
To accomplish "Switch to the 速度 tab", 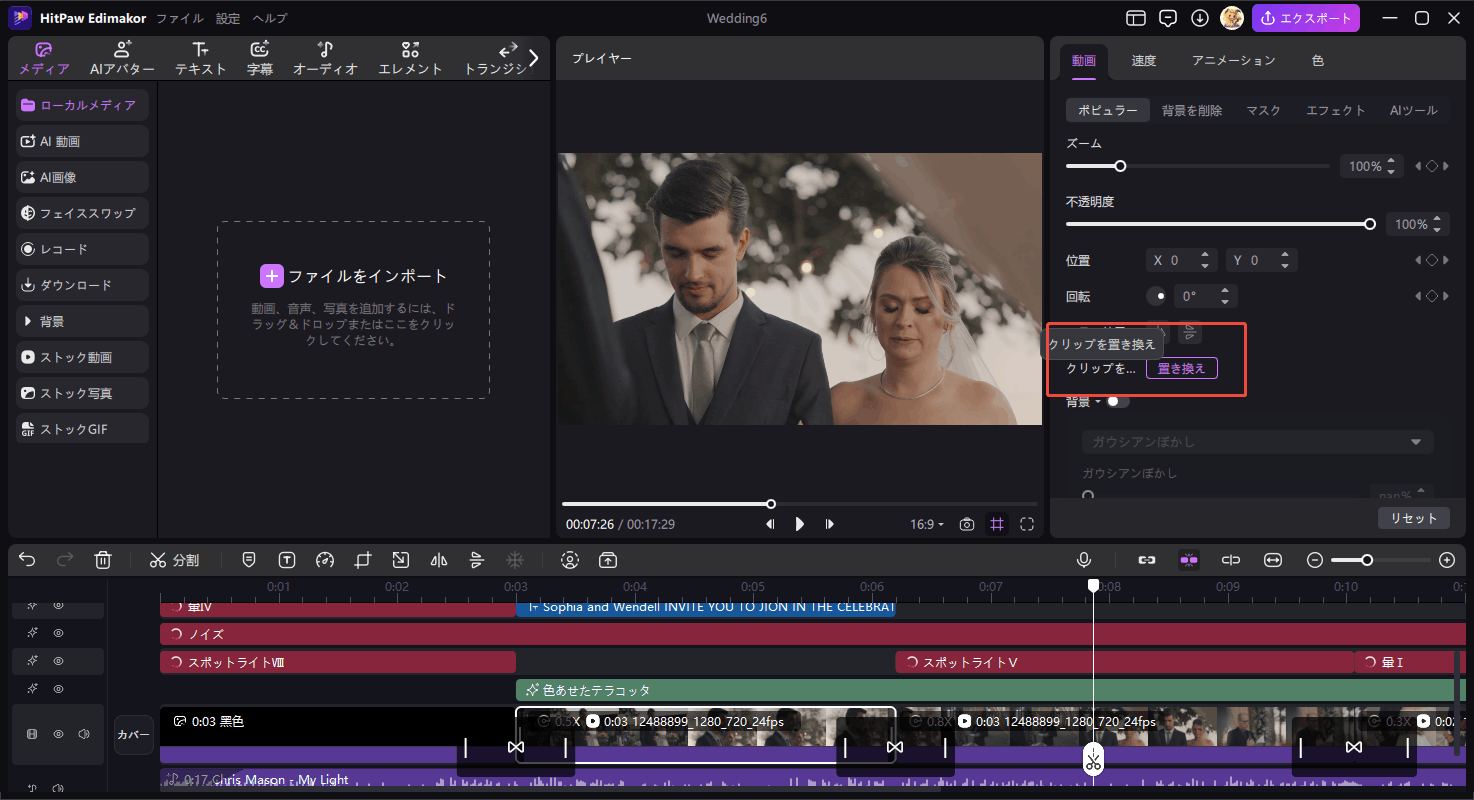I will (1144, 60).
